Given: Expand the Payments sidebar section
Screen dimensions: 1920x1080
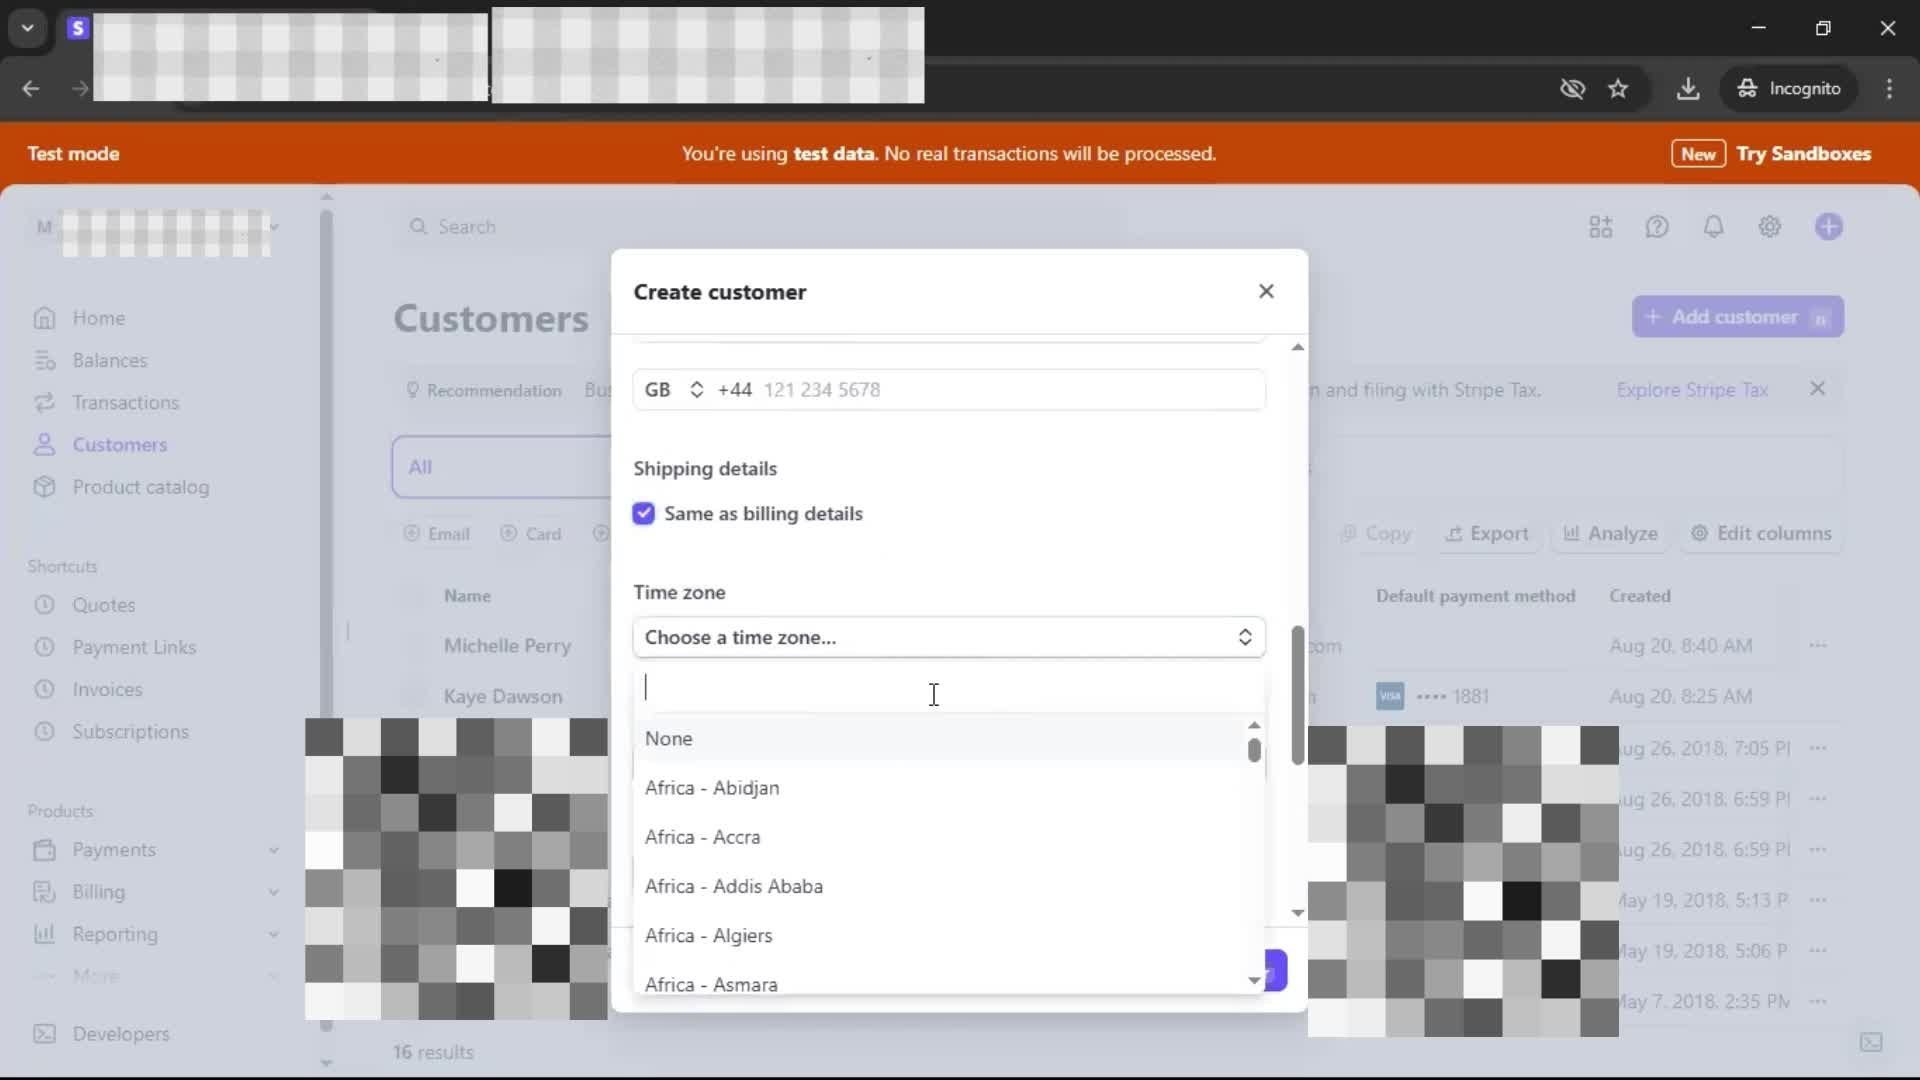Looking at the screenshot, I should (x=273, y=850).
